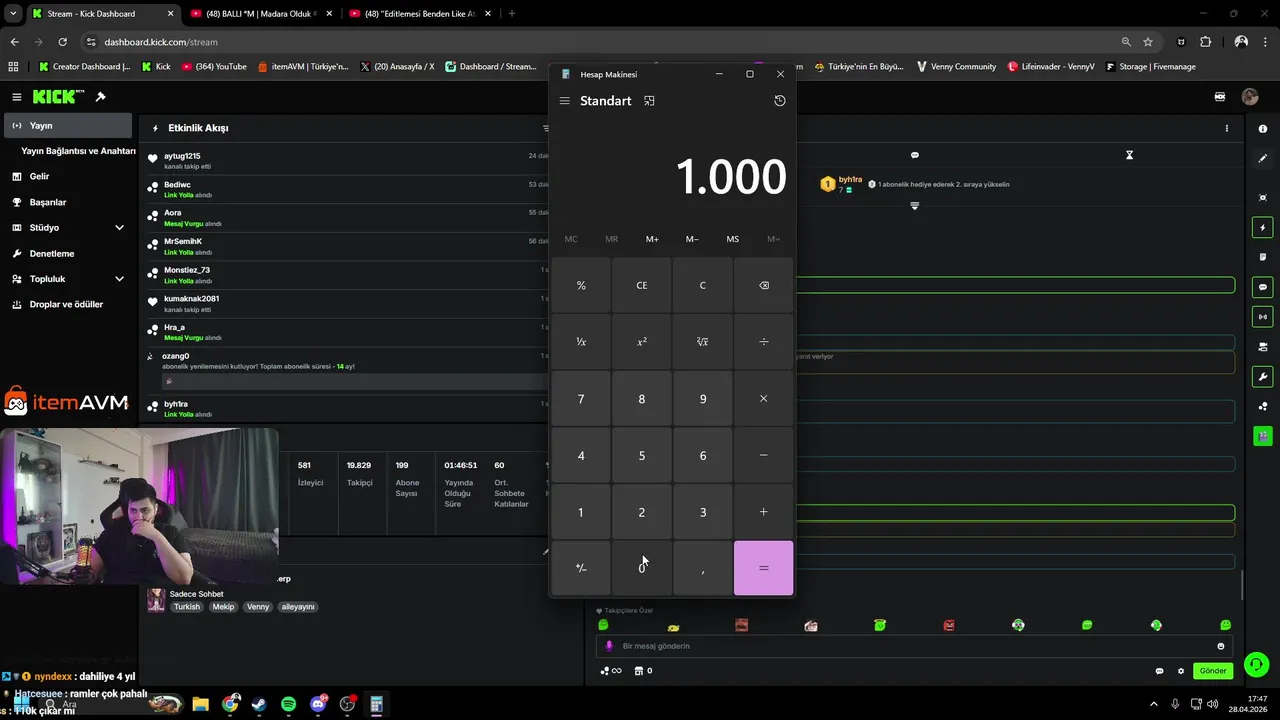Switch to the BALLI Madara Olduk browser tab
The width and height of the screenshot is (1280, 720).
pos(260,14)
